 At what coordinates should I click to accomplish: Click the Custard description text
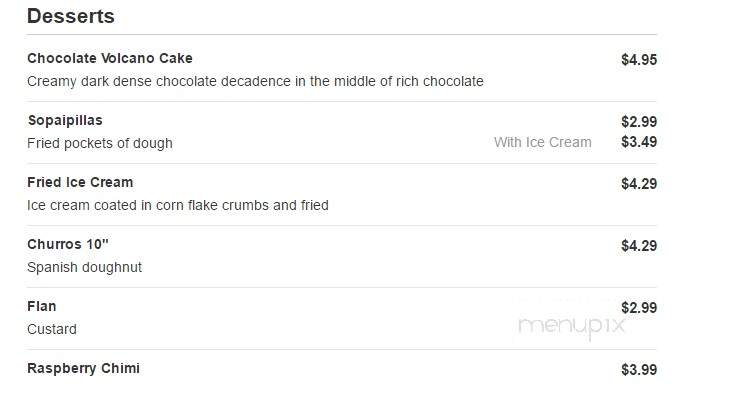(51, 330)
